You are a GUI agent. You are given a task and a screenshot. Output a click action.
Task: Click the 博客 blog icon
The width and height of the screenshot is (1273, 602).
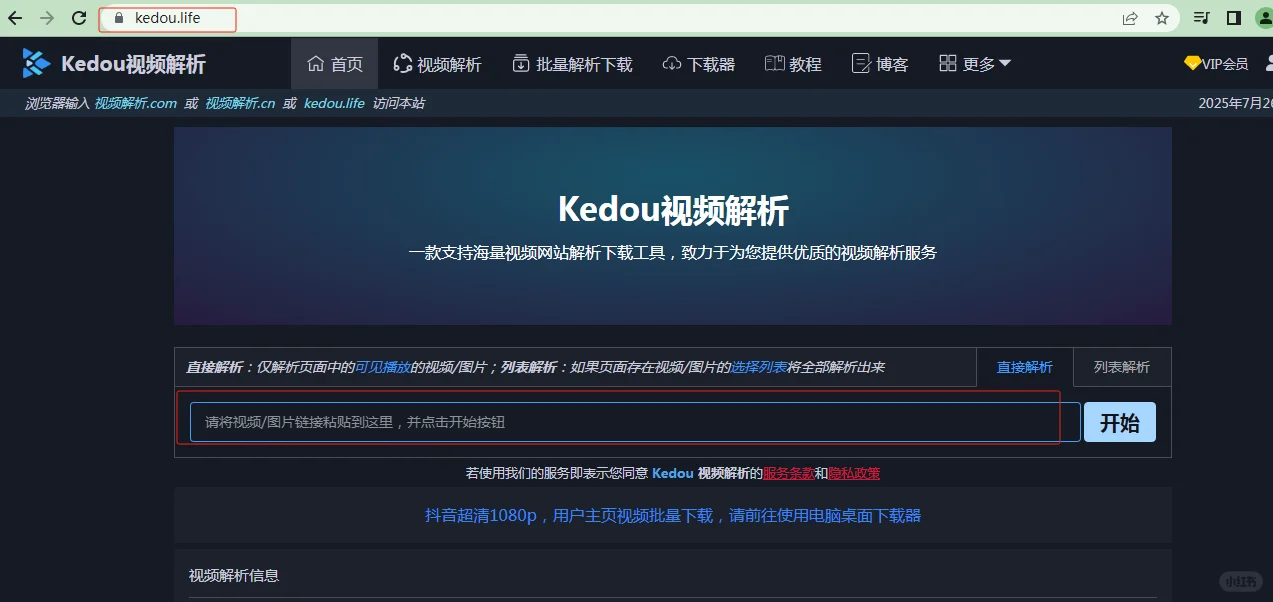[x=862, y=62]
